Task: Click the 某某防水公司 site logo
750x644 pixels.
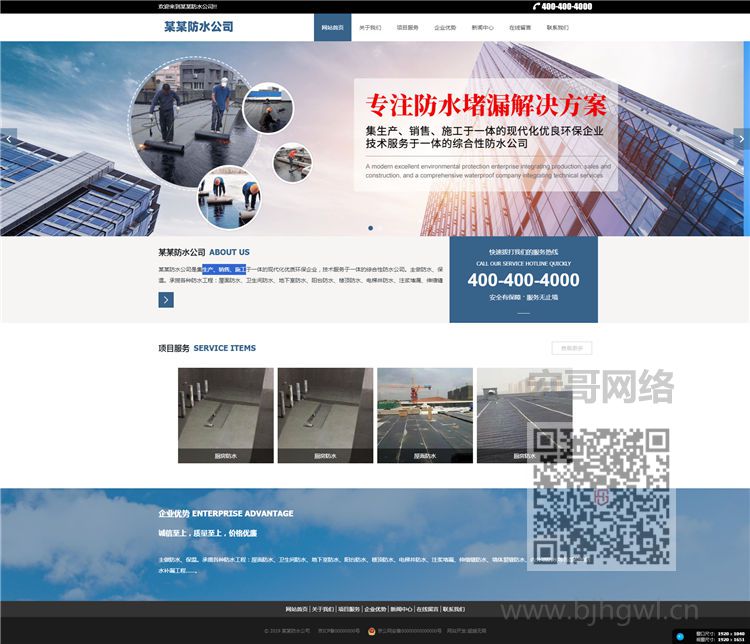Action: click(199, 27)
